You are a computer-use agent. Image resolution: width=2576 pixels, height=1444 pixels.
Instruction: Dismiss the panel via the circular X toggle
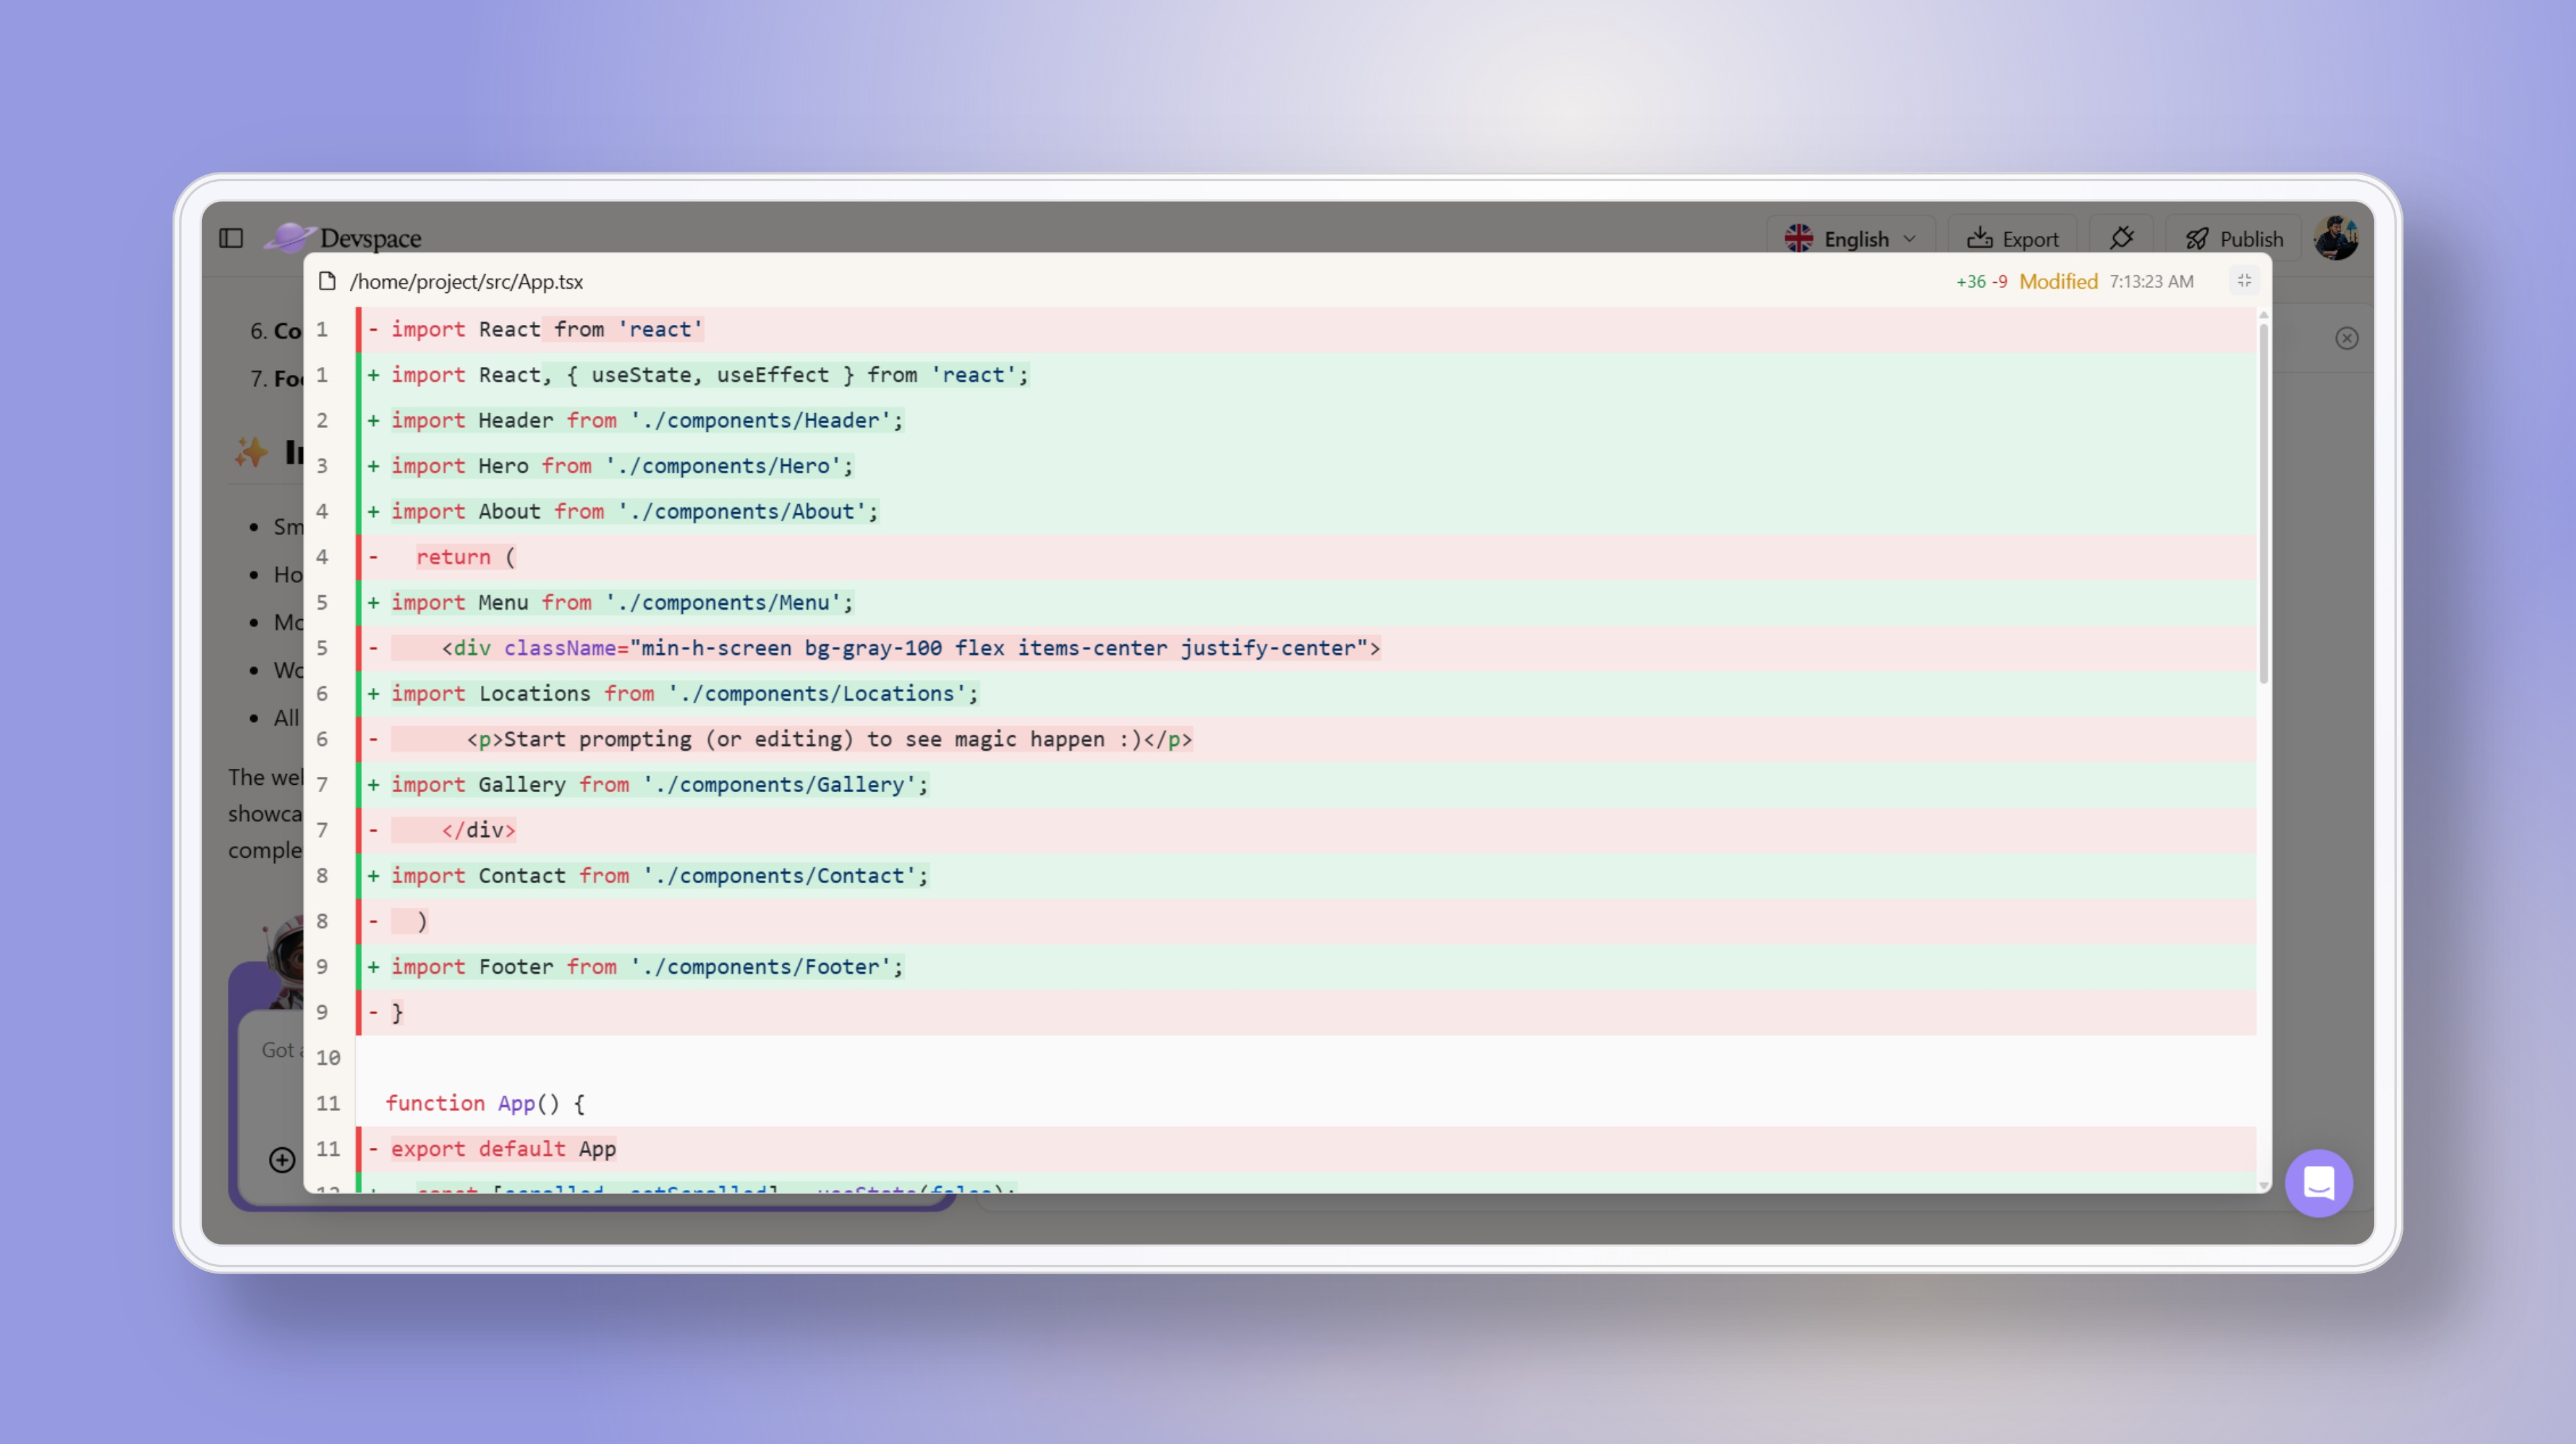click(x=2347, y=338)
